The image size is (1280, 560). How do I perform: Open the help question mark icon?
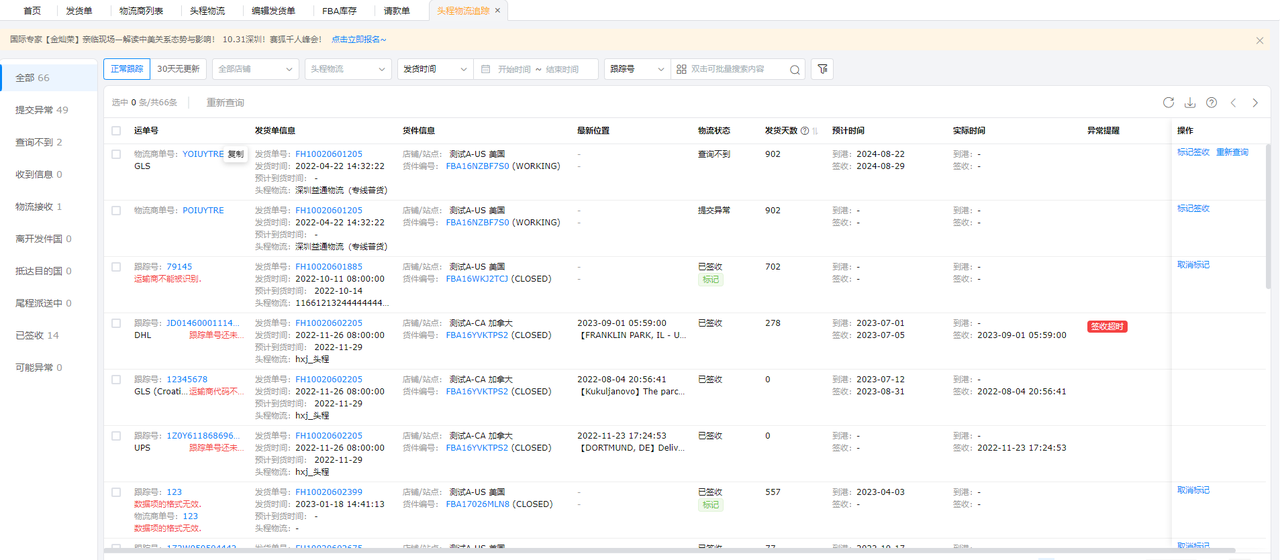click(1212, 103)
